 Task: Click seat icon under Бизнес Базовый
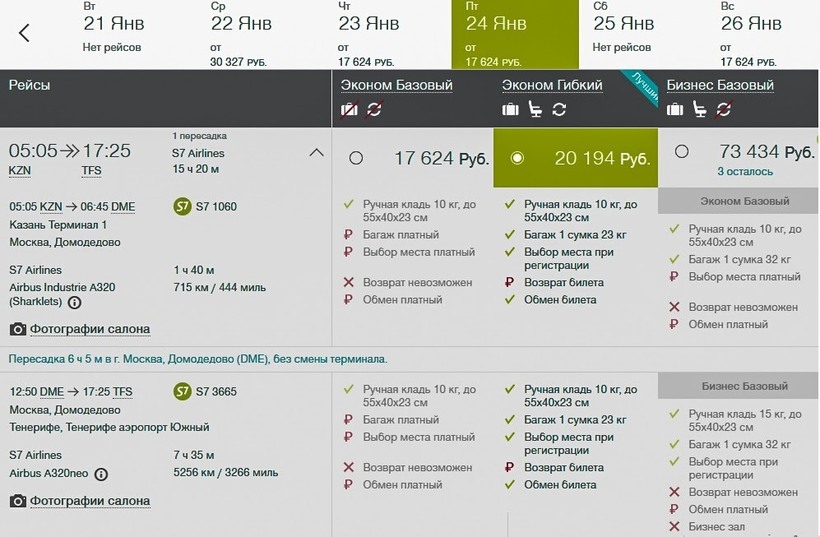699,109
